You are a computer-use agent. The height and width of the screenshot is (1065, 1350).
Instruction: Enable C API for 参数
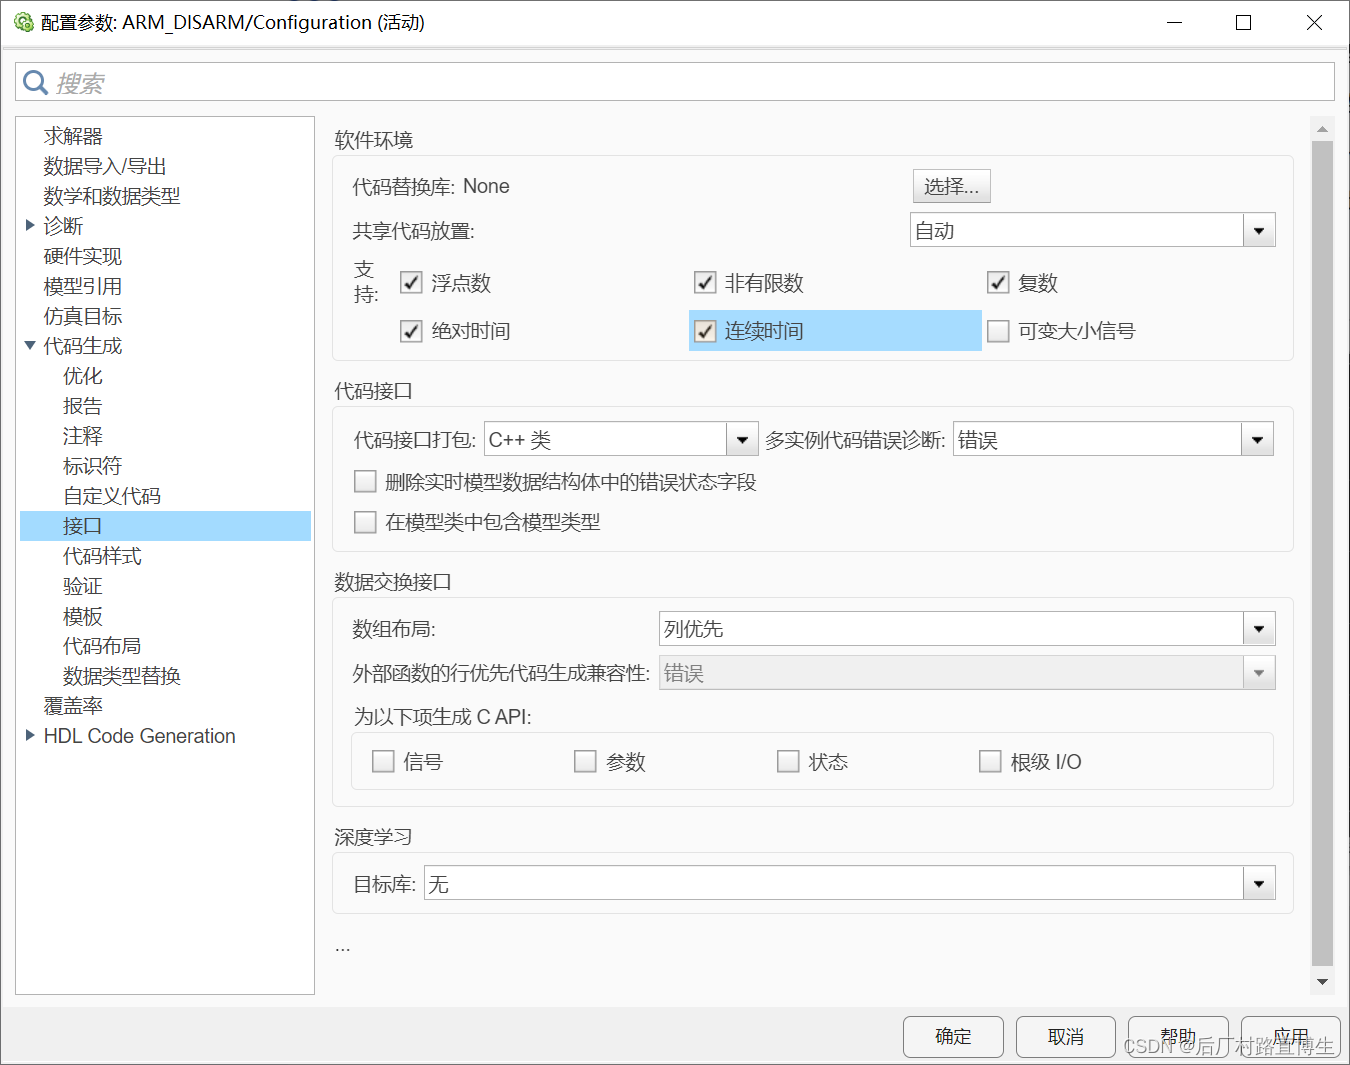(x=585, y=762)
